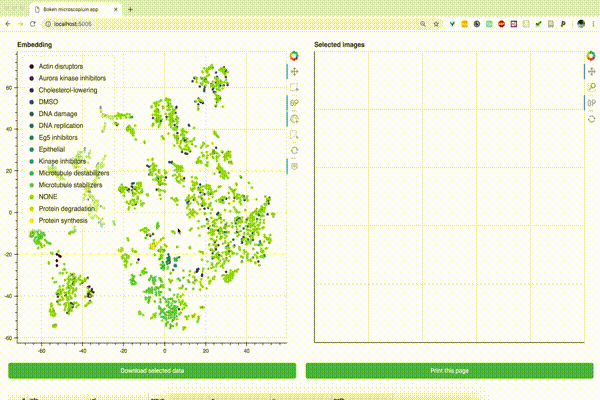Select the Pan tool in the Embedding toolbar
The width and height of the screenshot is (600, 400).
294,72
